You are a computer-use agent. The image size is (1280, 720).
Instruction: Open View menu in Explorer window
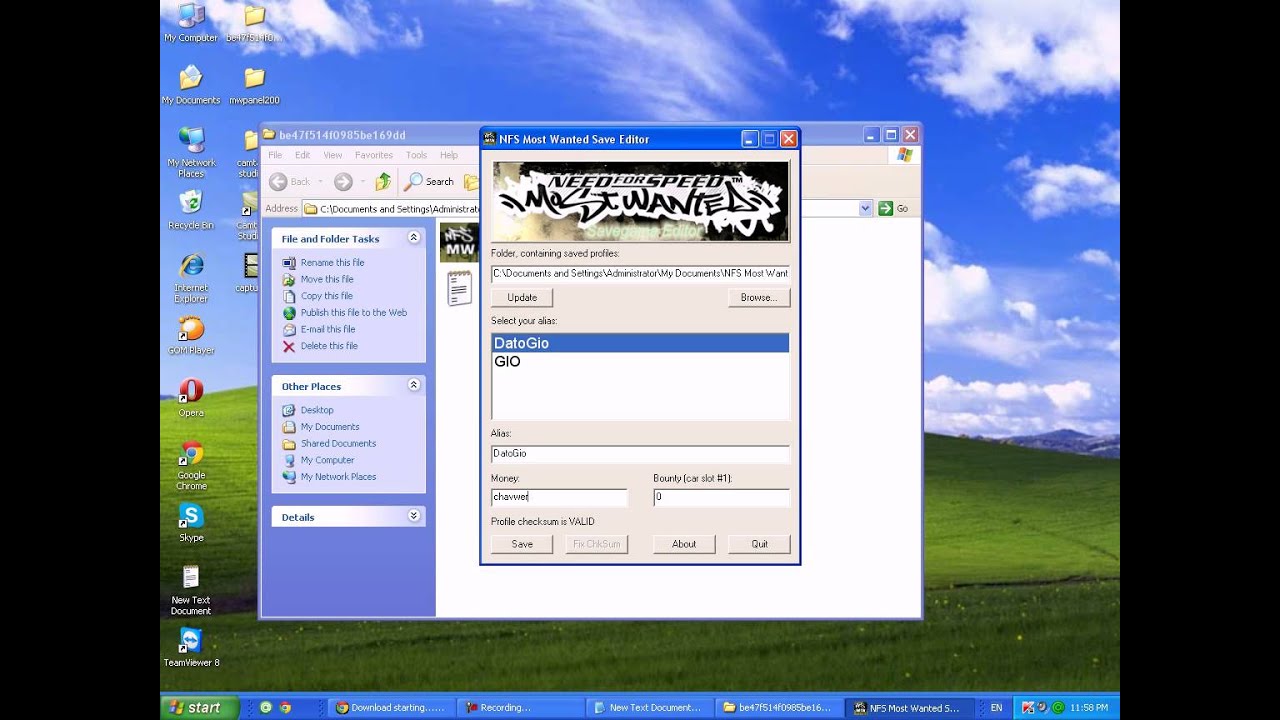(x=332, y=155)
